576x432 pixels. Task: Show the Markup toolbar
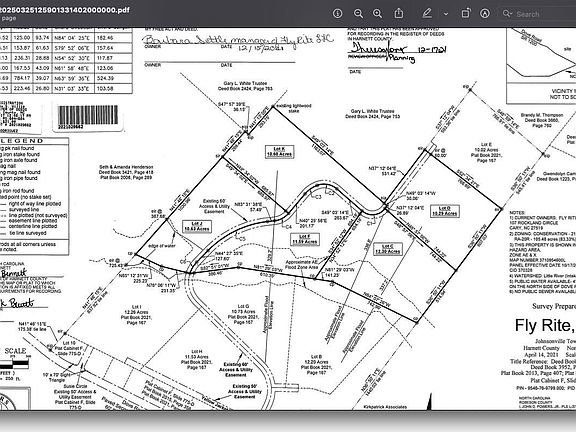point(485,14)
